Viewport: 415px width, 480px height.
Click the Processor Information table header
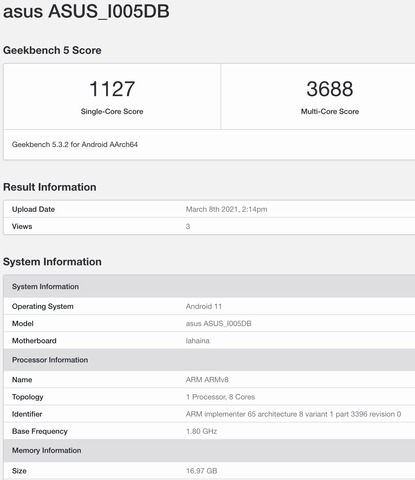click(x=209, y=360)
